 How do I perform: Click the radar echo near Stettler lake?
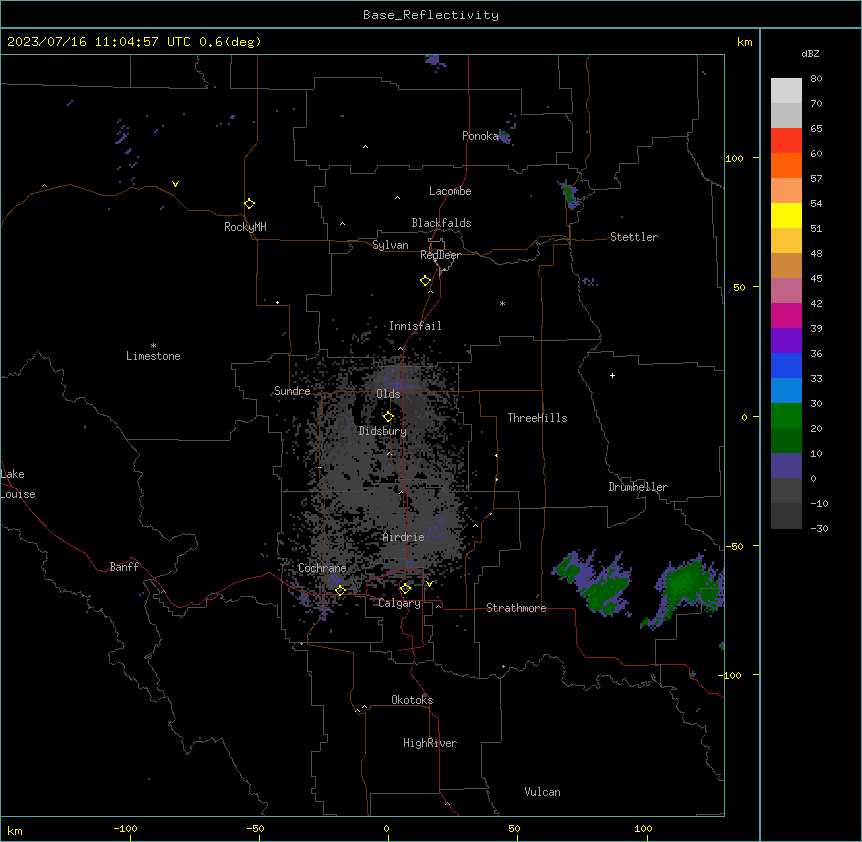570,195
